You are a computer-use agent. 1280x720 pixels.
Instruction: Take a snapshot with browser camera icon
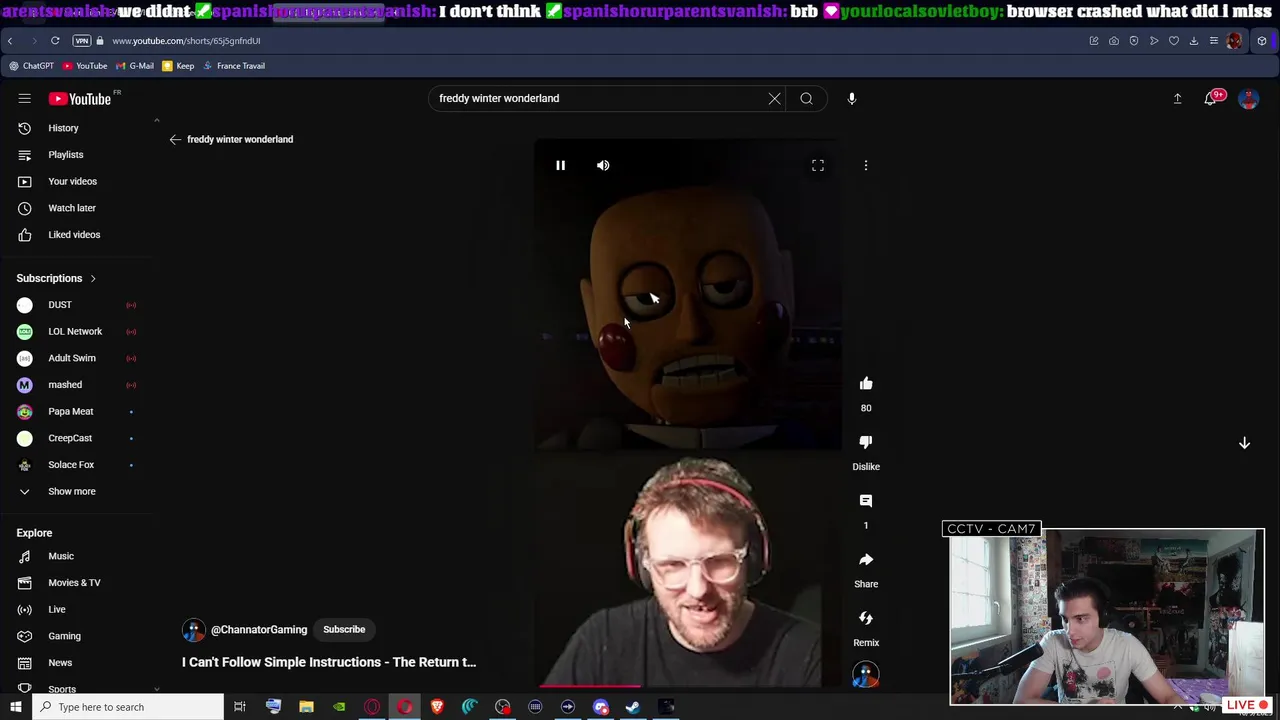pyautogui.click(x=1114, y=41)
